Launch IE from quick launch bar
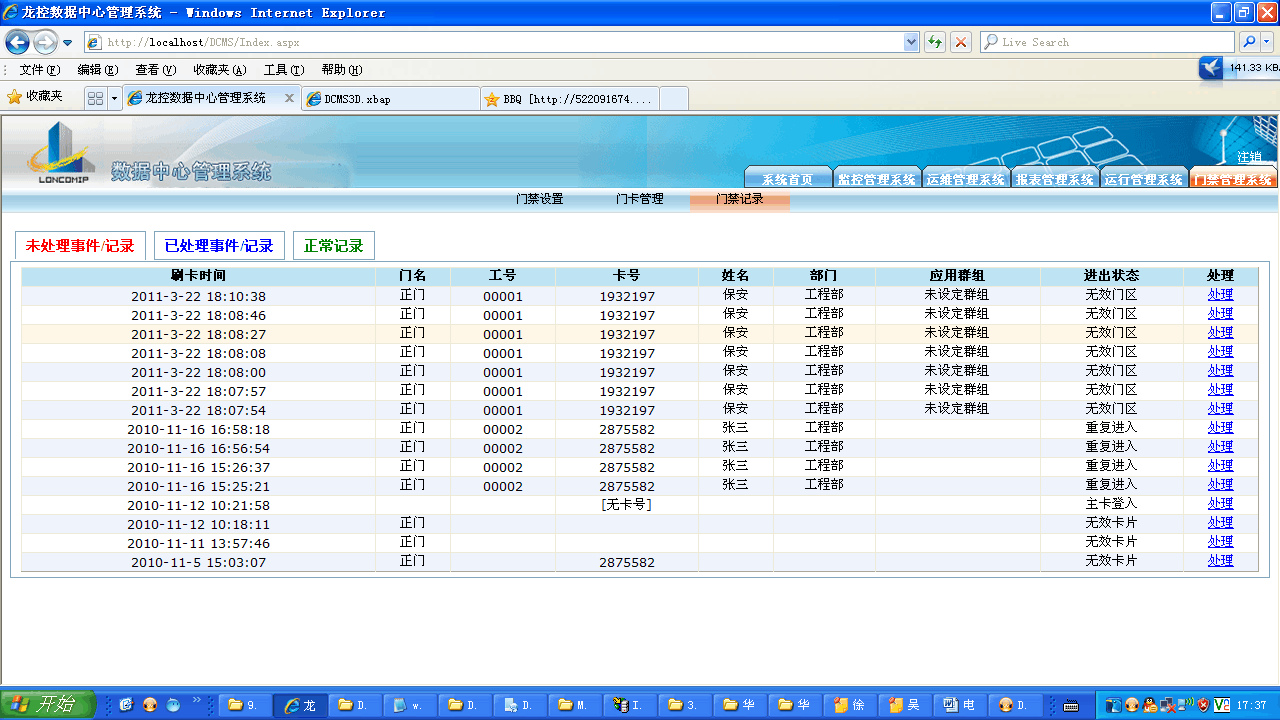 click(x=126, y=705)
